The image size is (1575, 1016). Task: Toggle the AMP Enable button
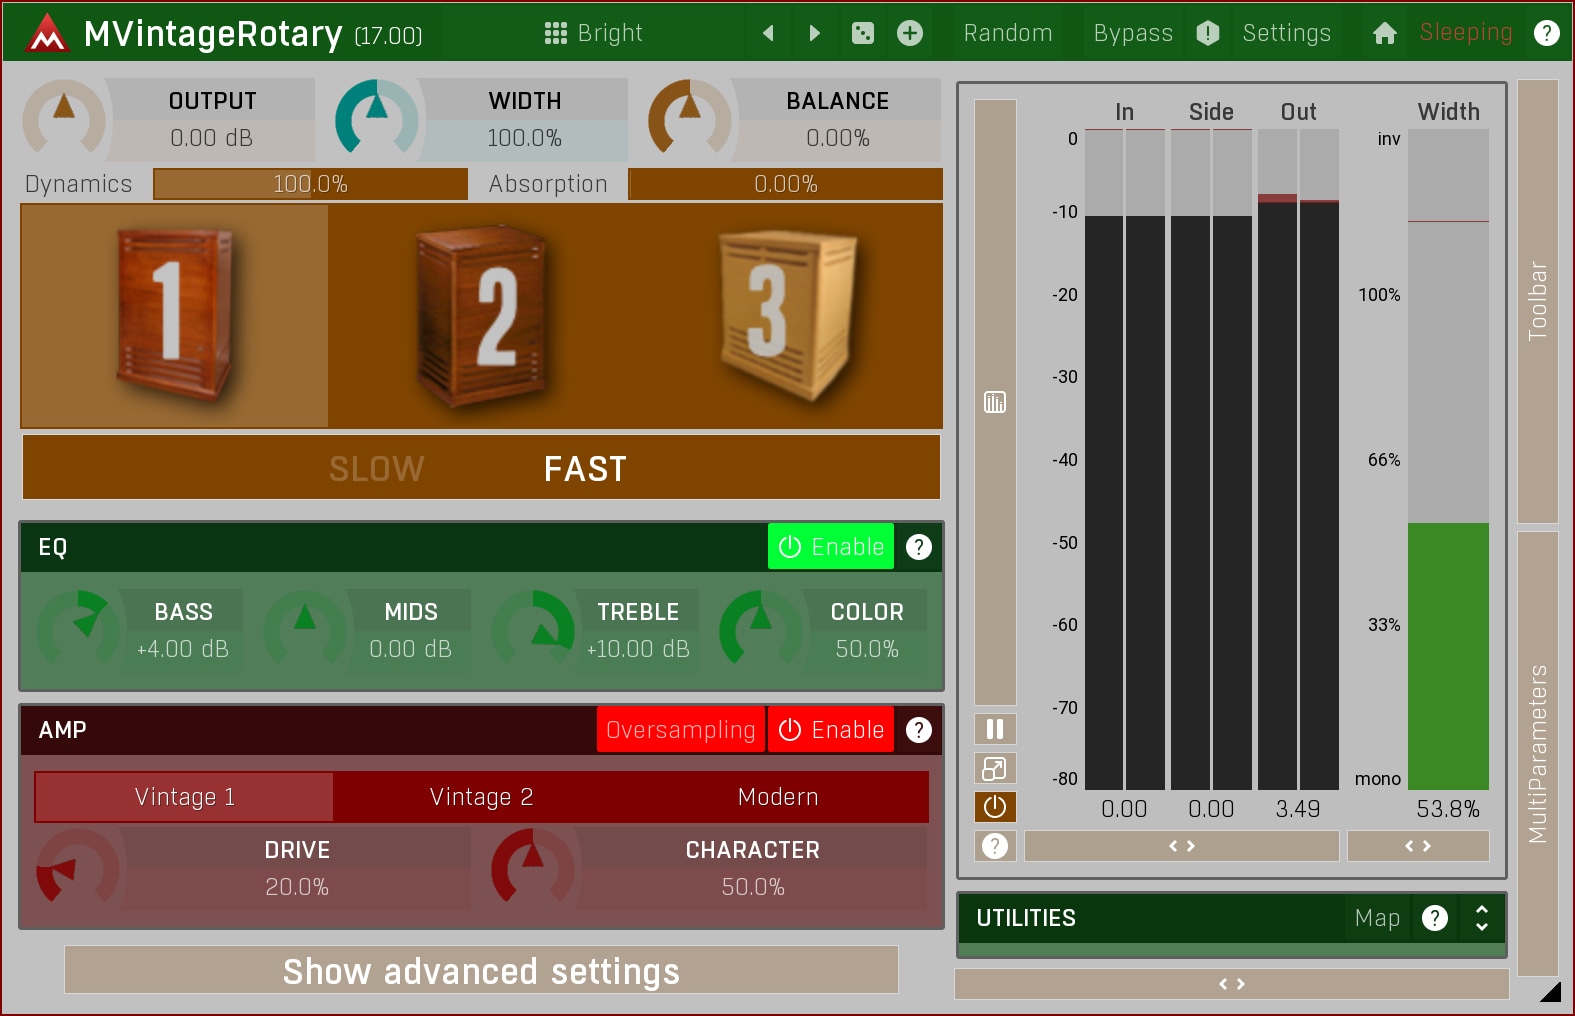tap(830, 730)
